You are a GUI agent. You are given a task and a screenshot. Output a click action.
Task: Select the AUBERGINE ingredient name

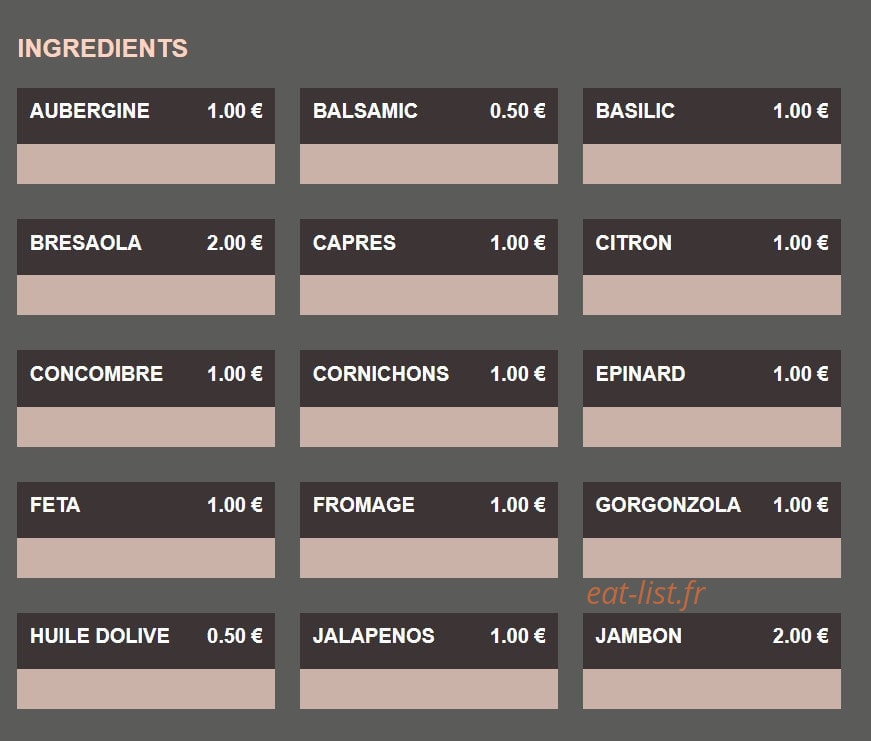point(89,111)
